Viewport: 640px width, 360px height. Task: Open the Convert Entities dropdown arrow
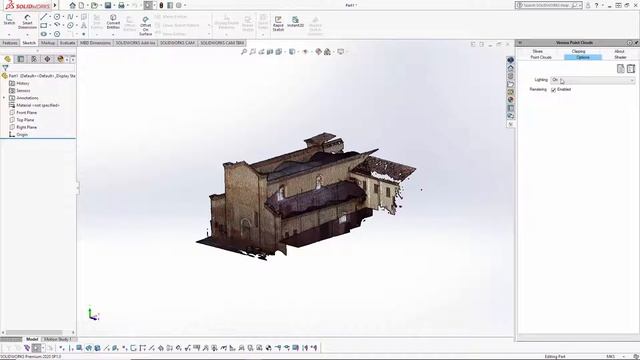(x=113, y=35)
